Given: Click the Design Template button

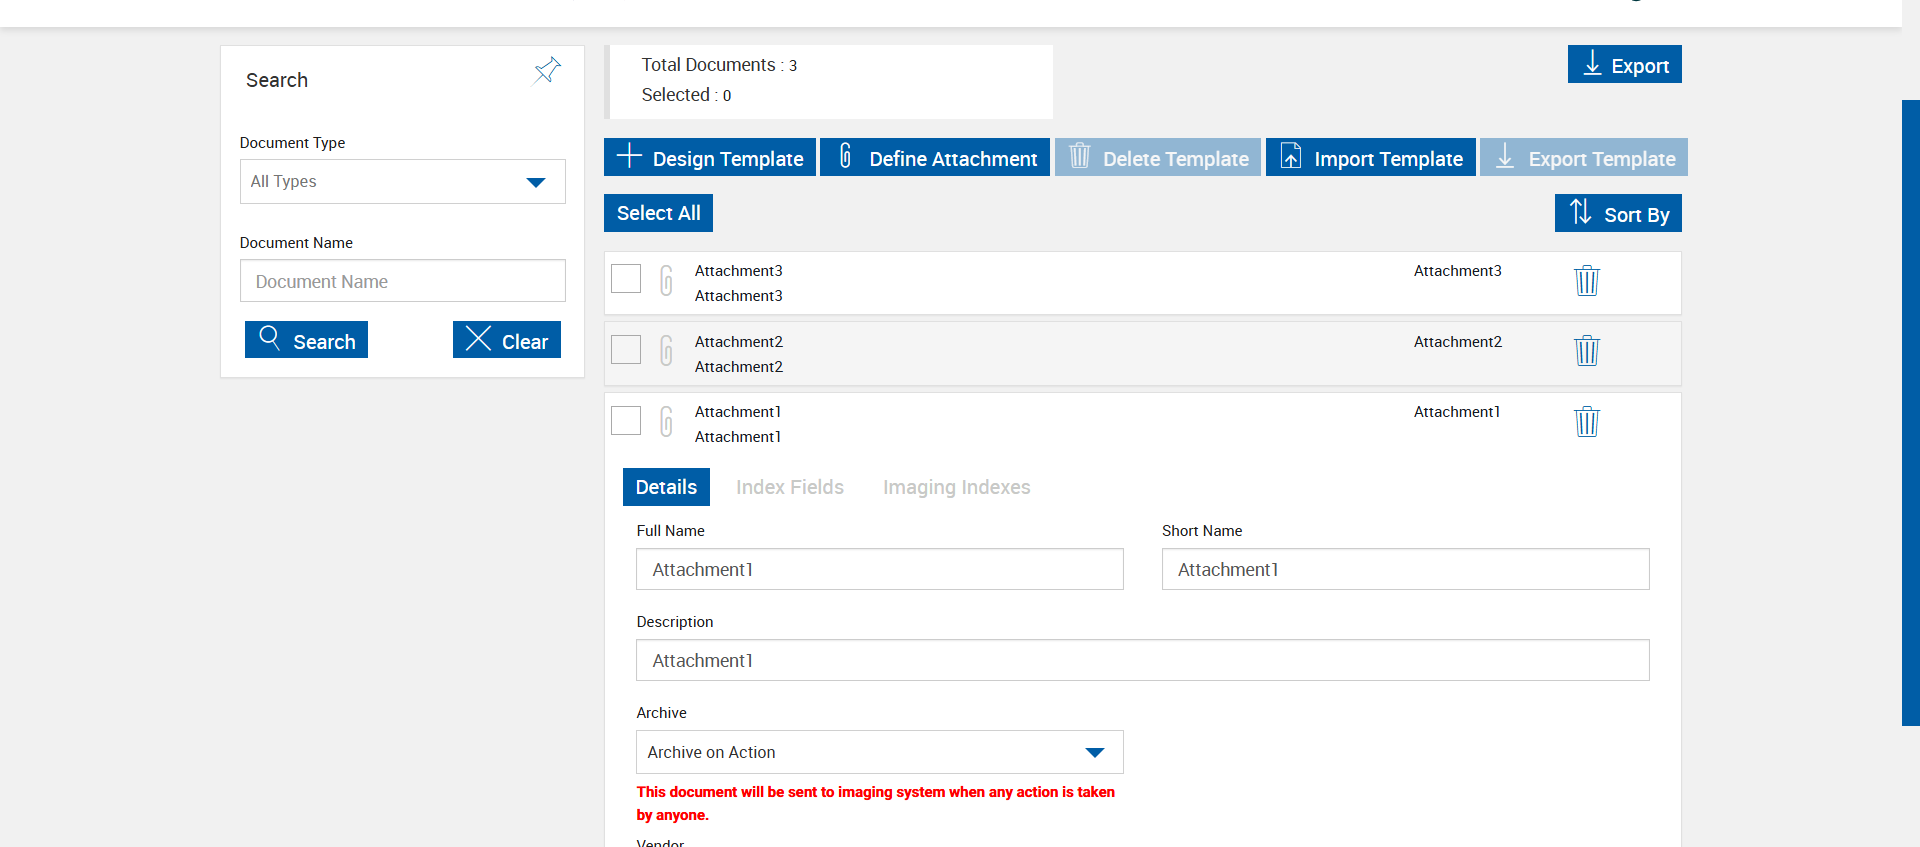Looking at the screenshot, I should pyautogui.click(x=710, y=158).
